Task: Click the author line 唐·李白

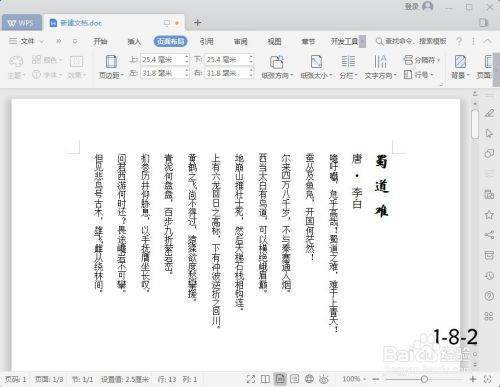Action: [357, 181]
